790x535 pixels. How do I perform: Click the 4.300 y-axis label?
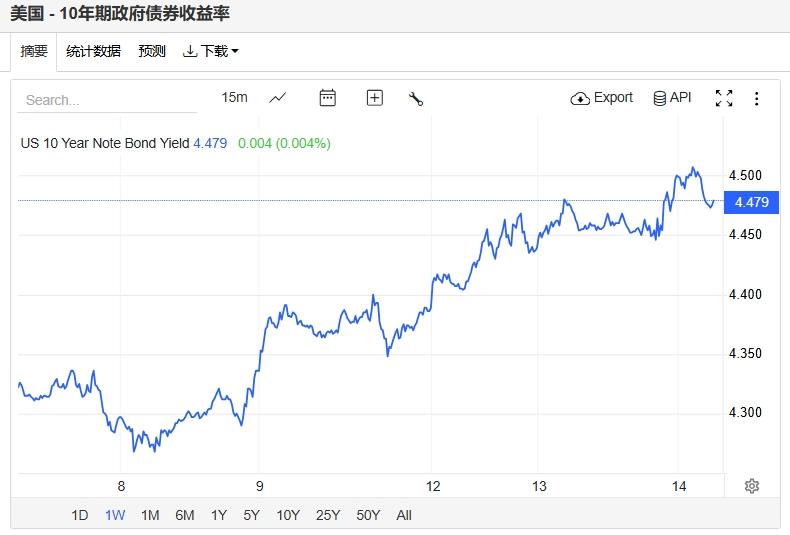click(745, 413)
